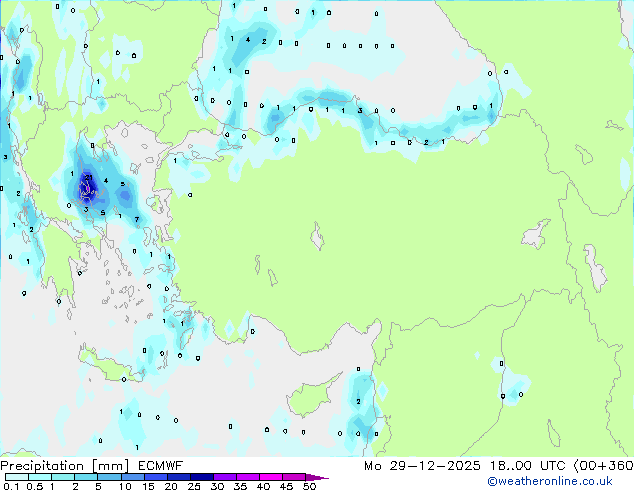Click the 'ECMWF' model label
634x490 pixels.
(x=161, y=466)
